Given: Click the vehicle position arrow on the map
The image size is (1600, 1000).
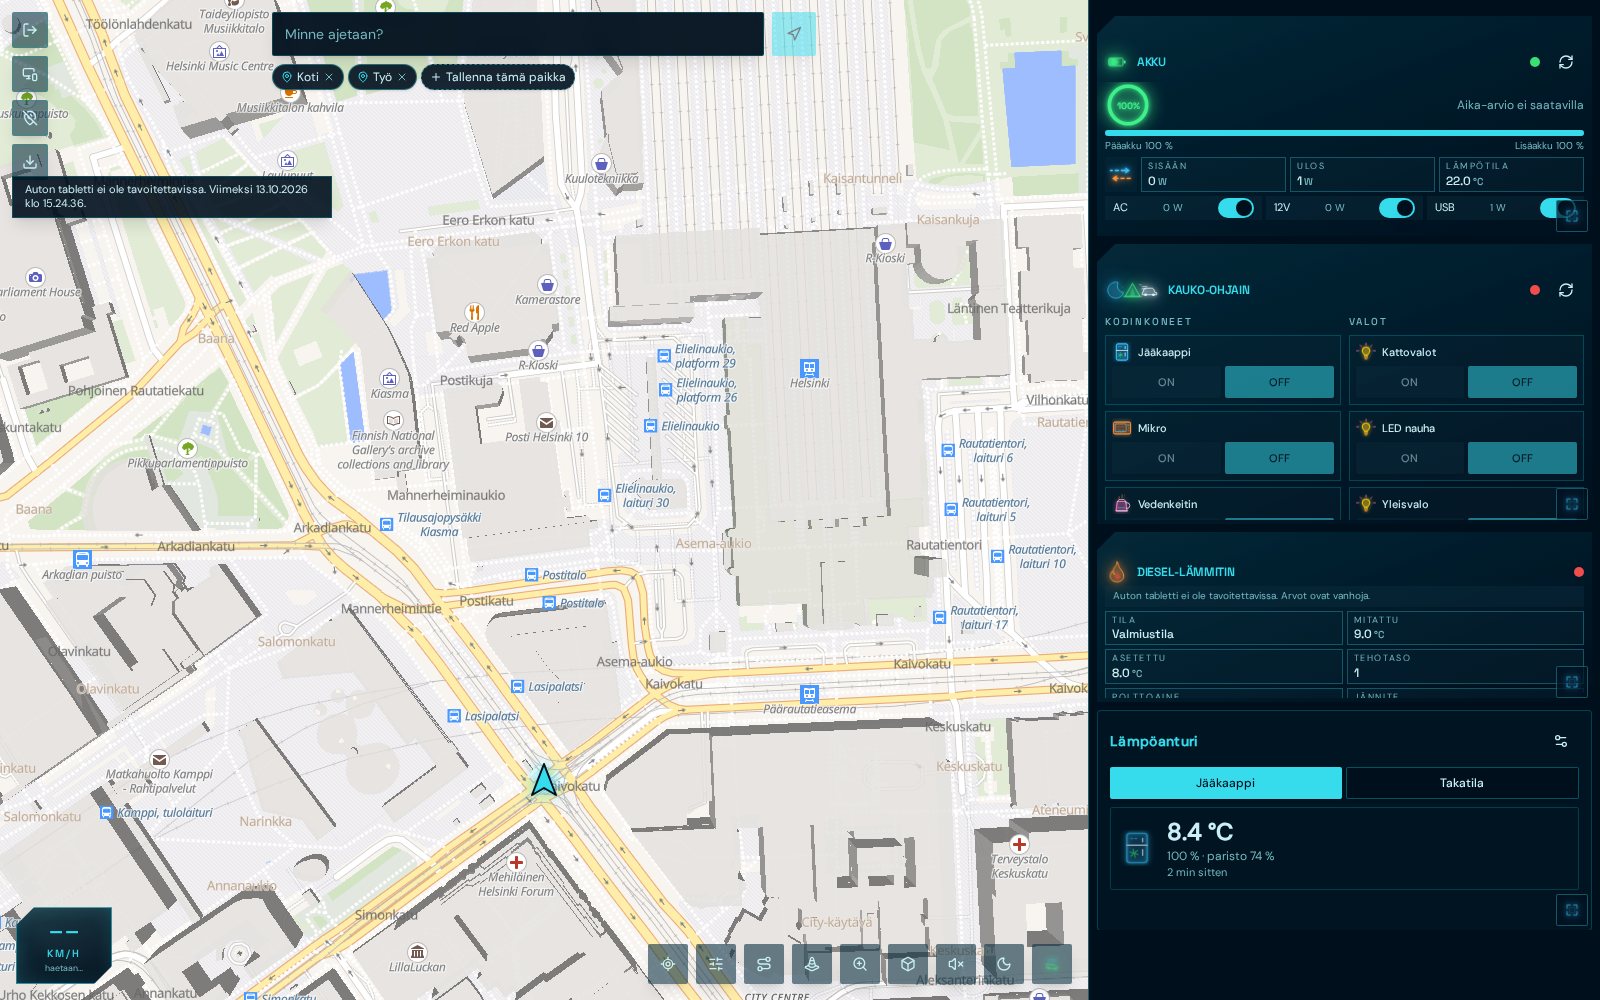Looking at the screenshot, I should point(544,781).
